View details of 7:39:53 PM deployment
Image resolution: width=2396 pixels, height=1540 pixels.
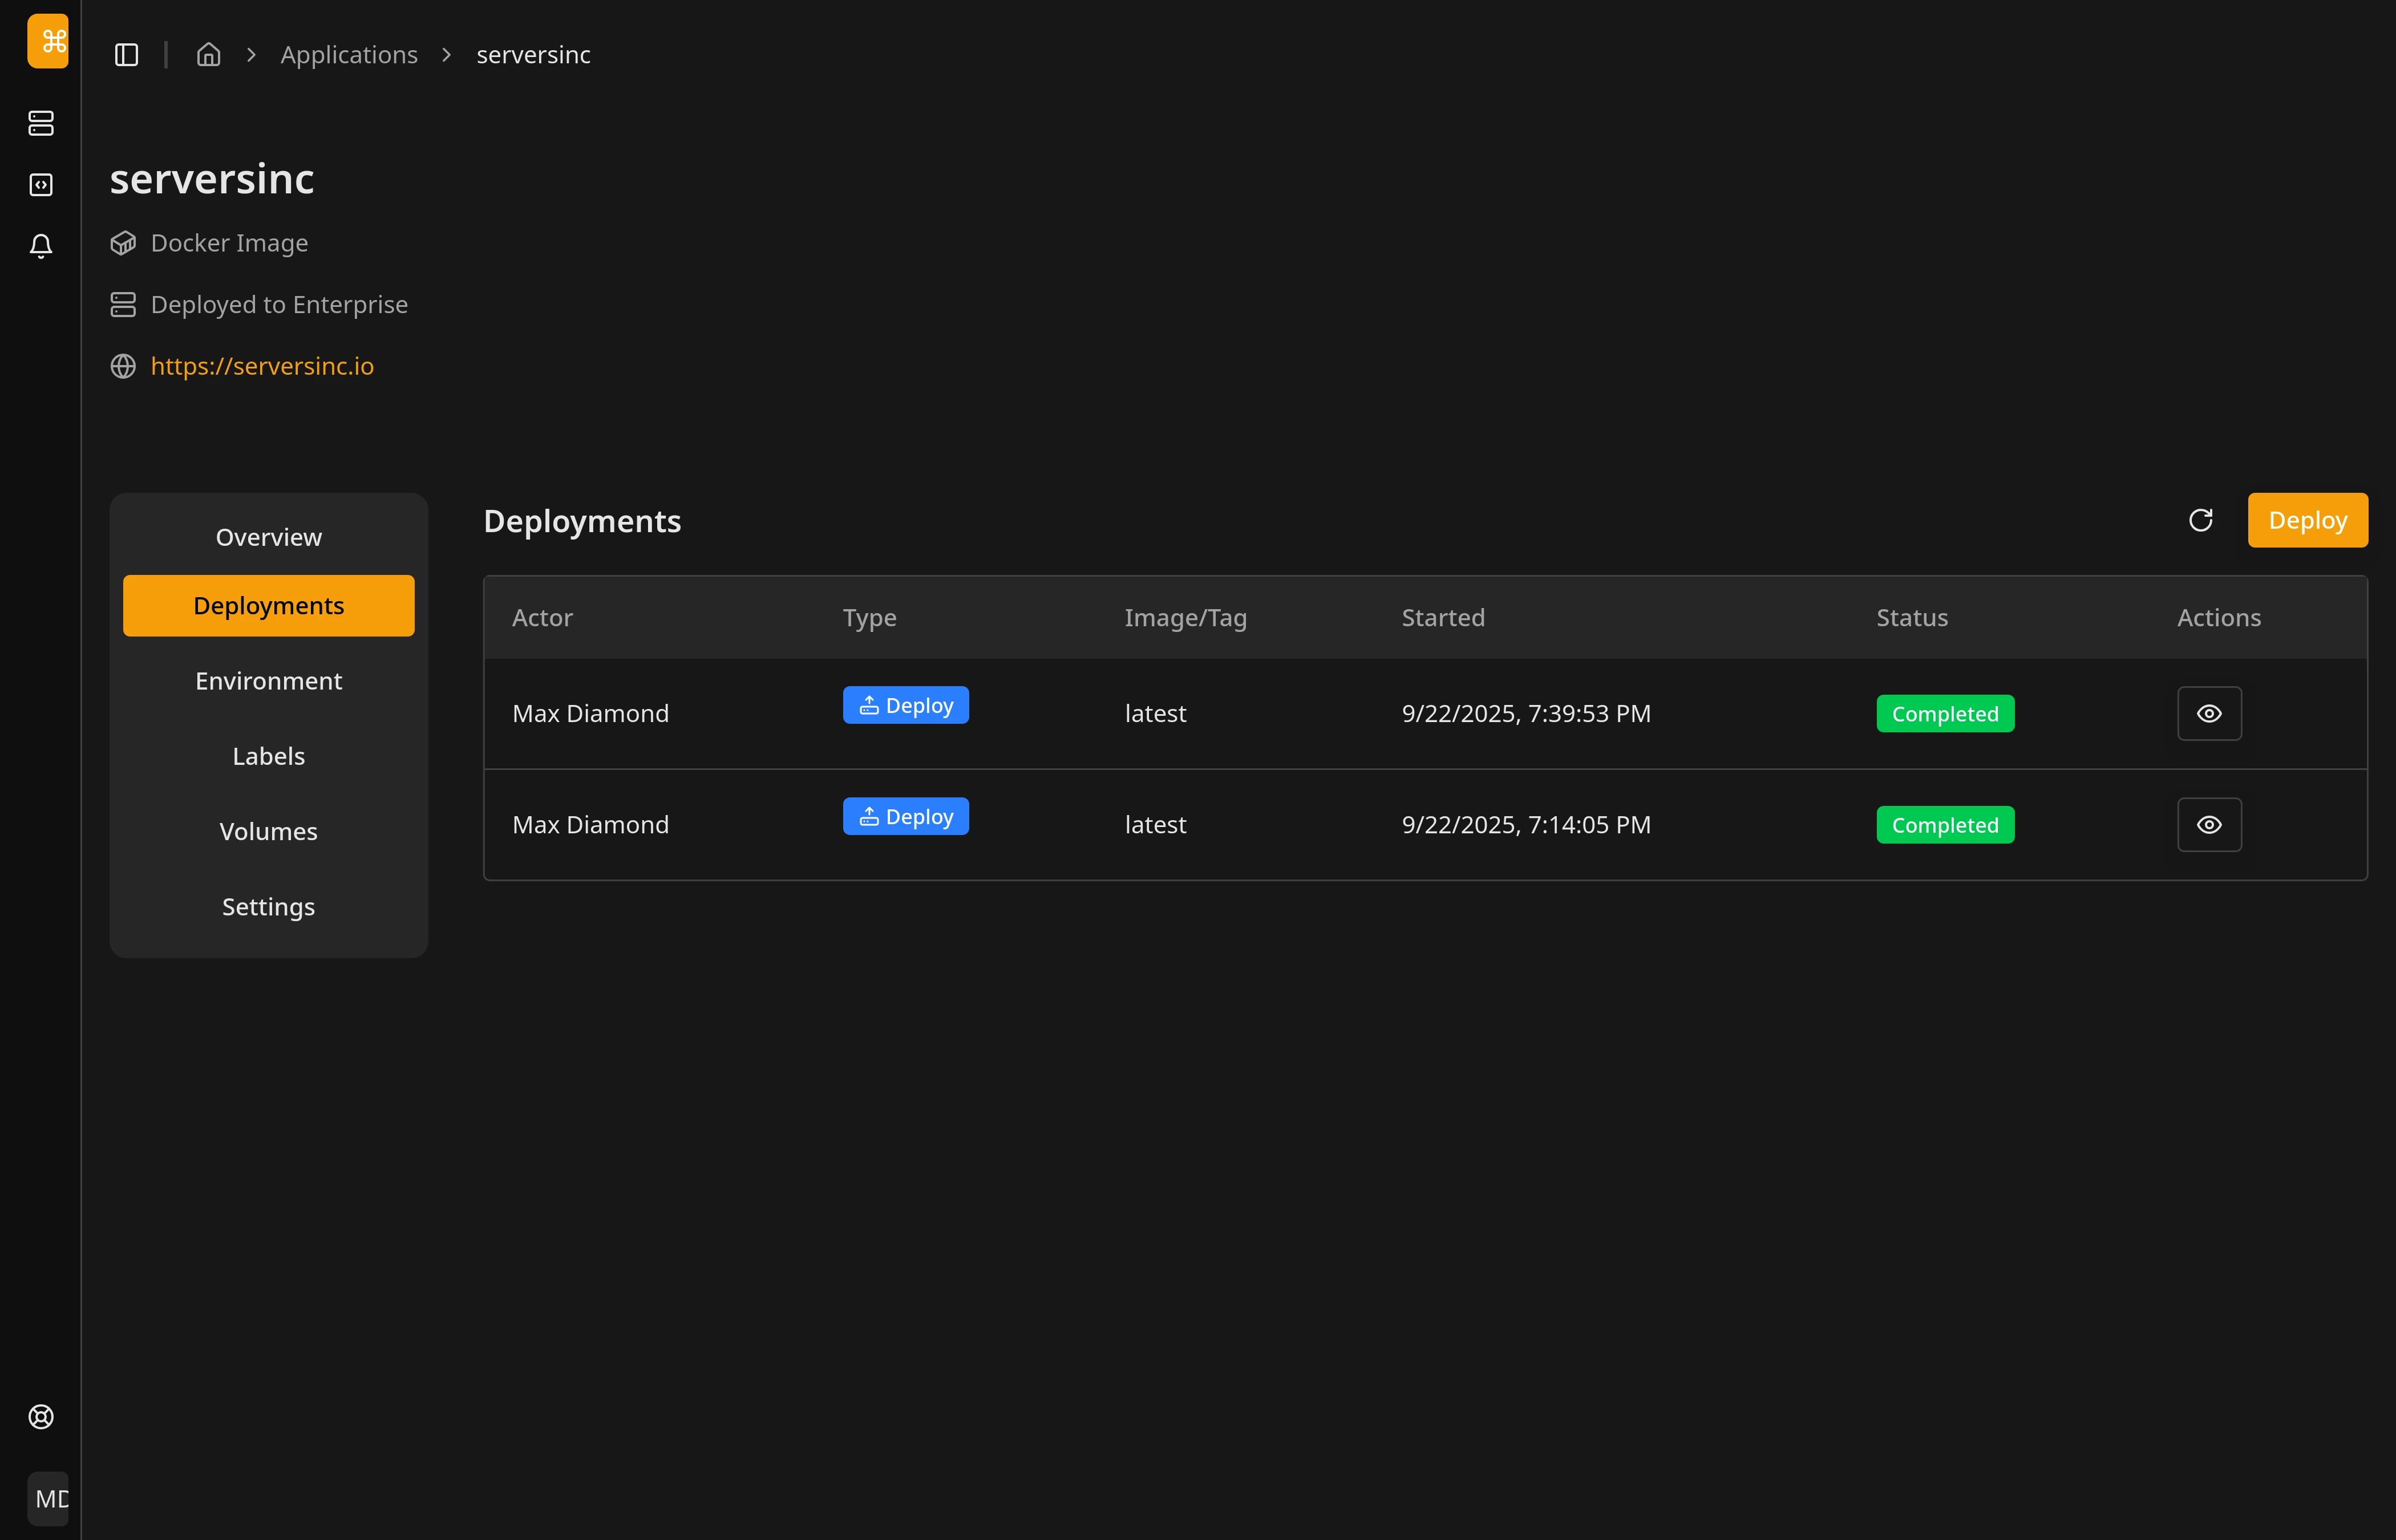(x=2209, y=714)
